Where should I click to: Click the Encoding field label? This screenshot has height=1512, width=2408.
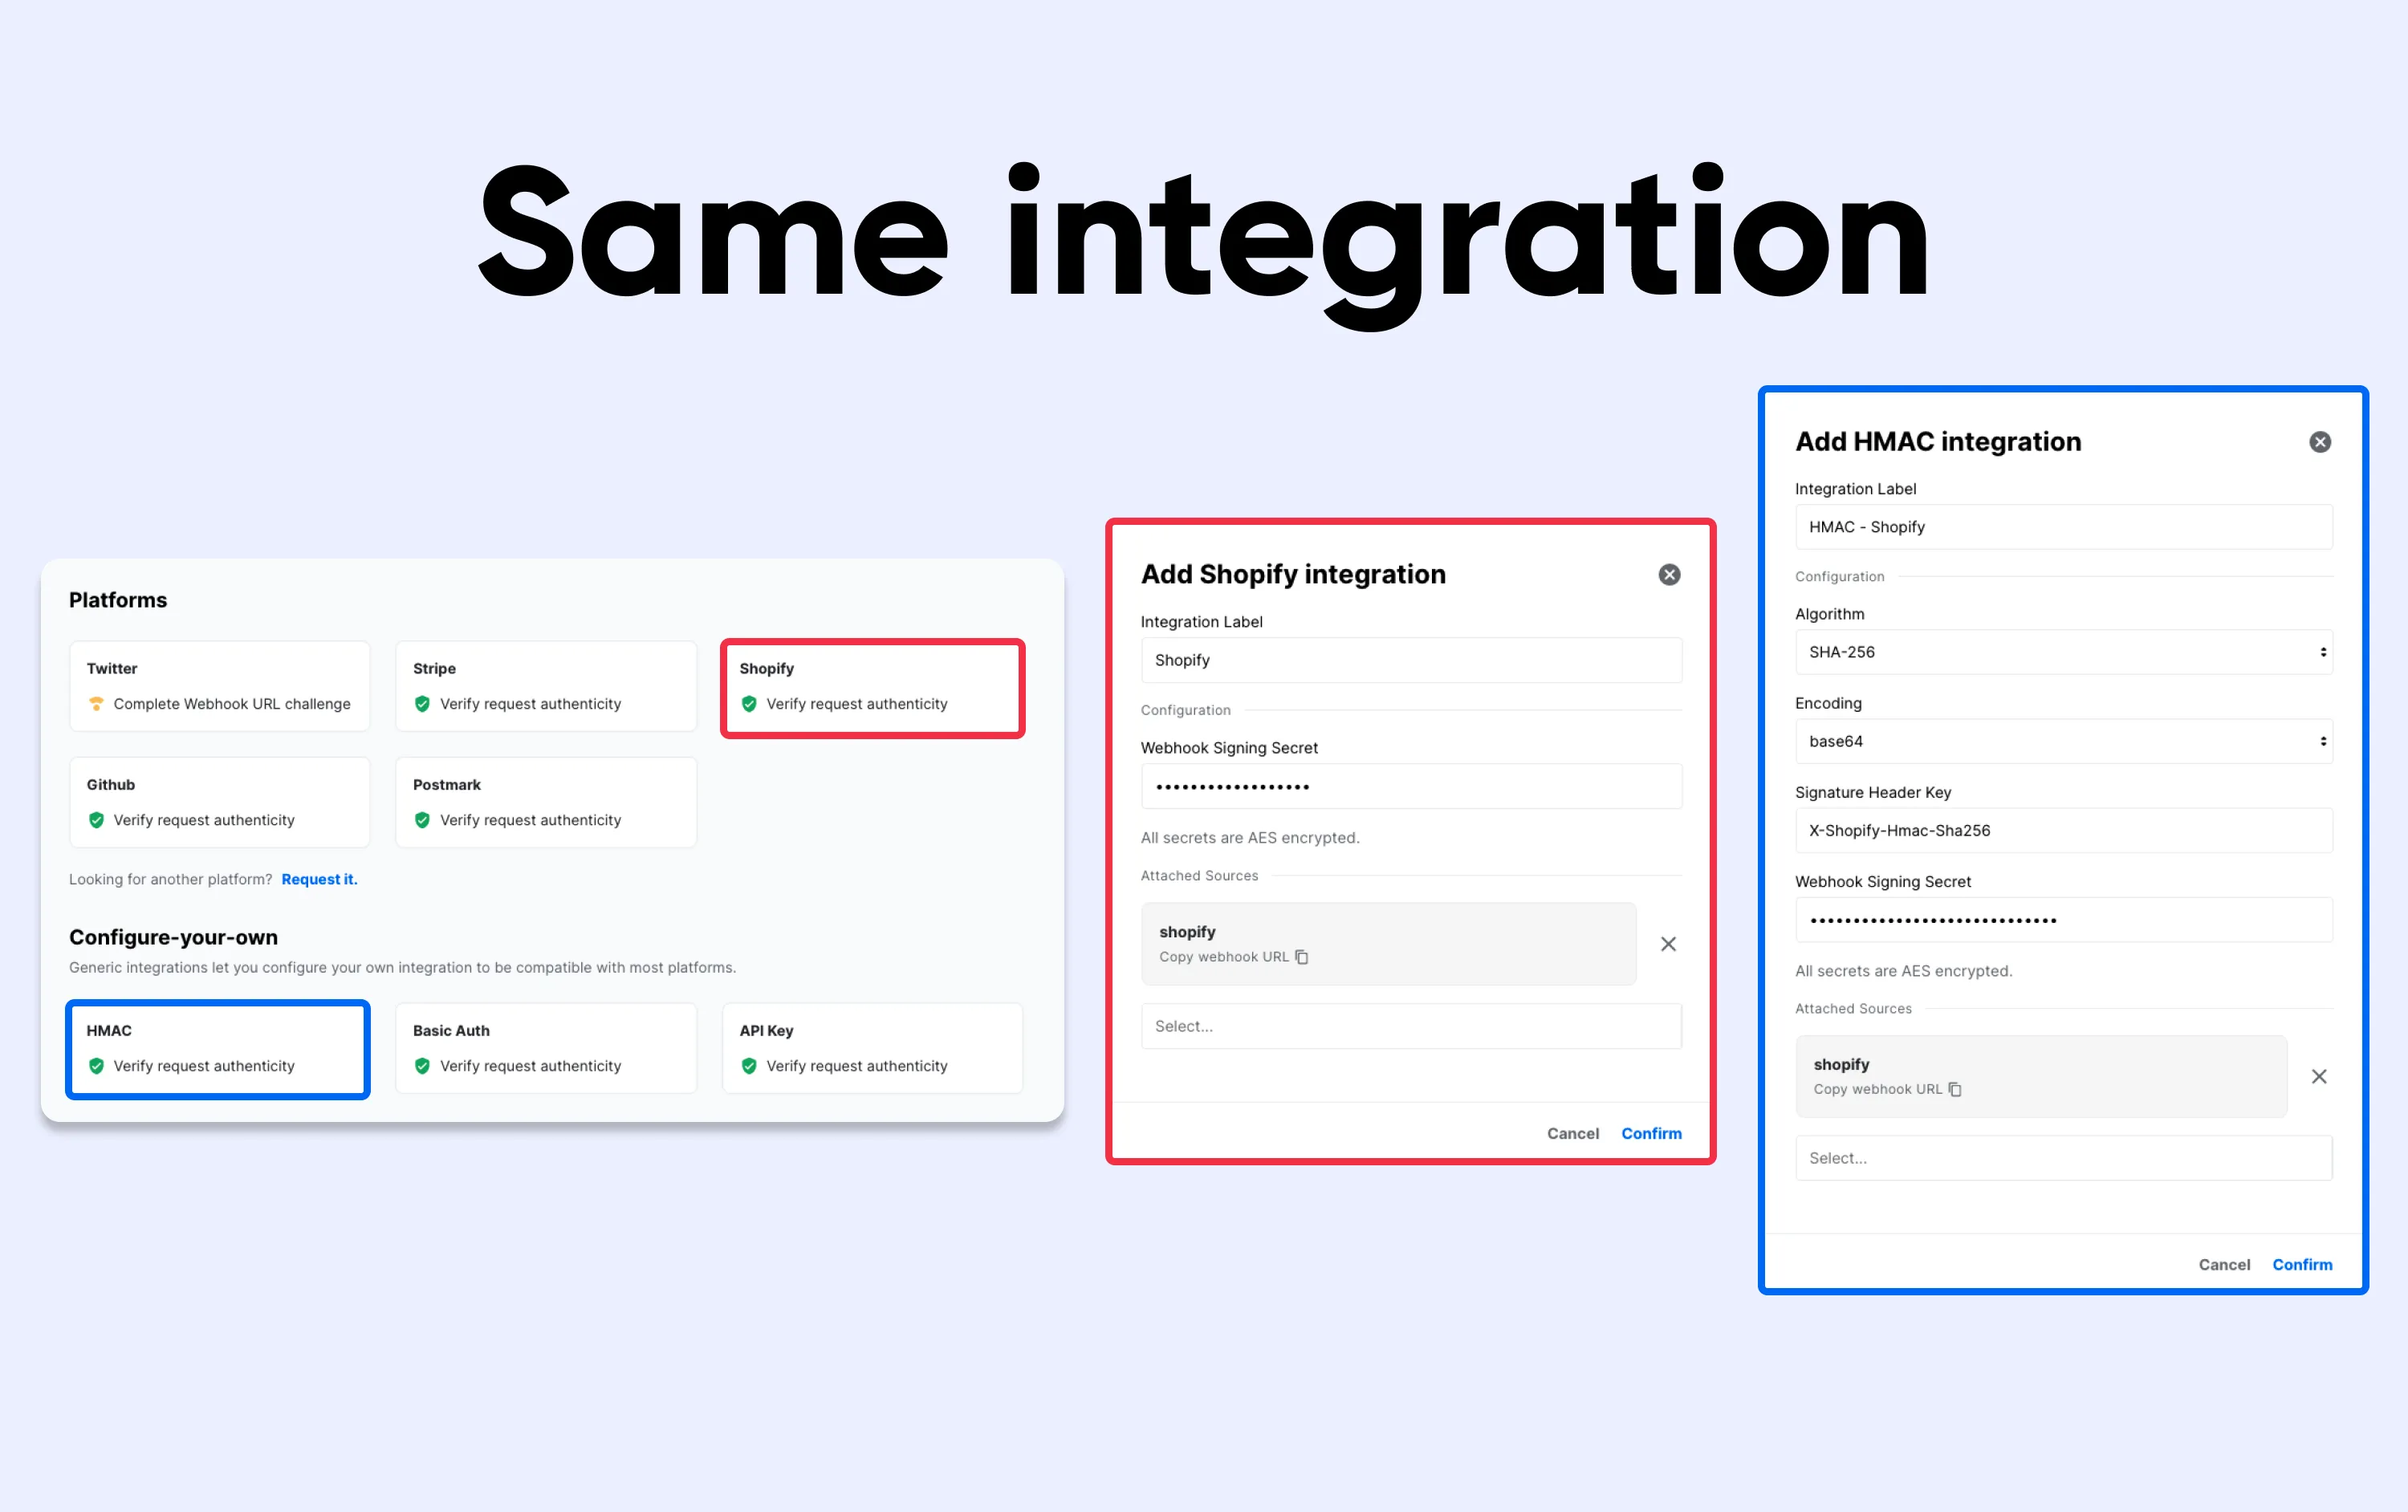[x=1828, y=703]
